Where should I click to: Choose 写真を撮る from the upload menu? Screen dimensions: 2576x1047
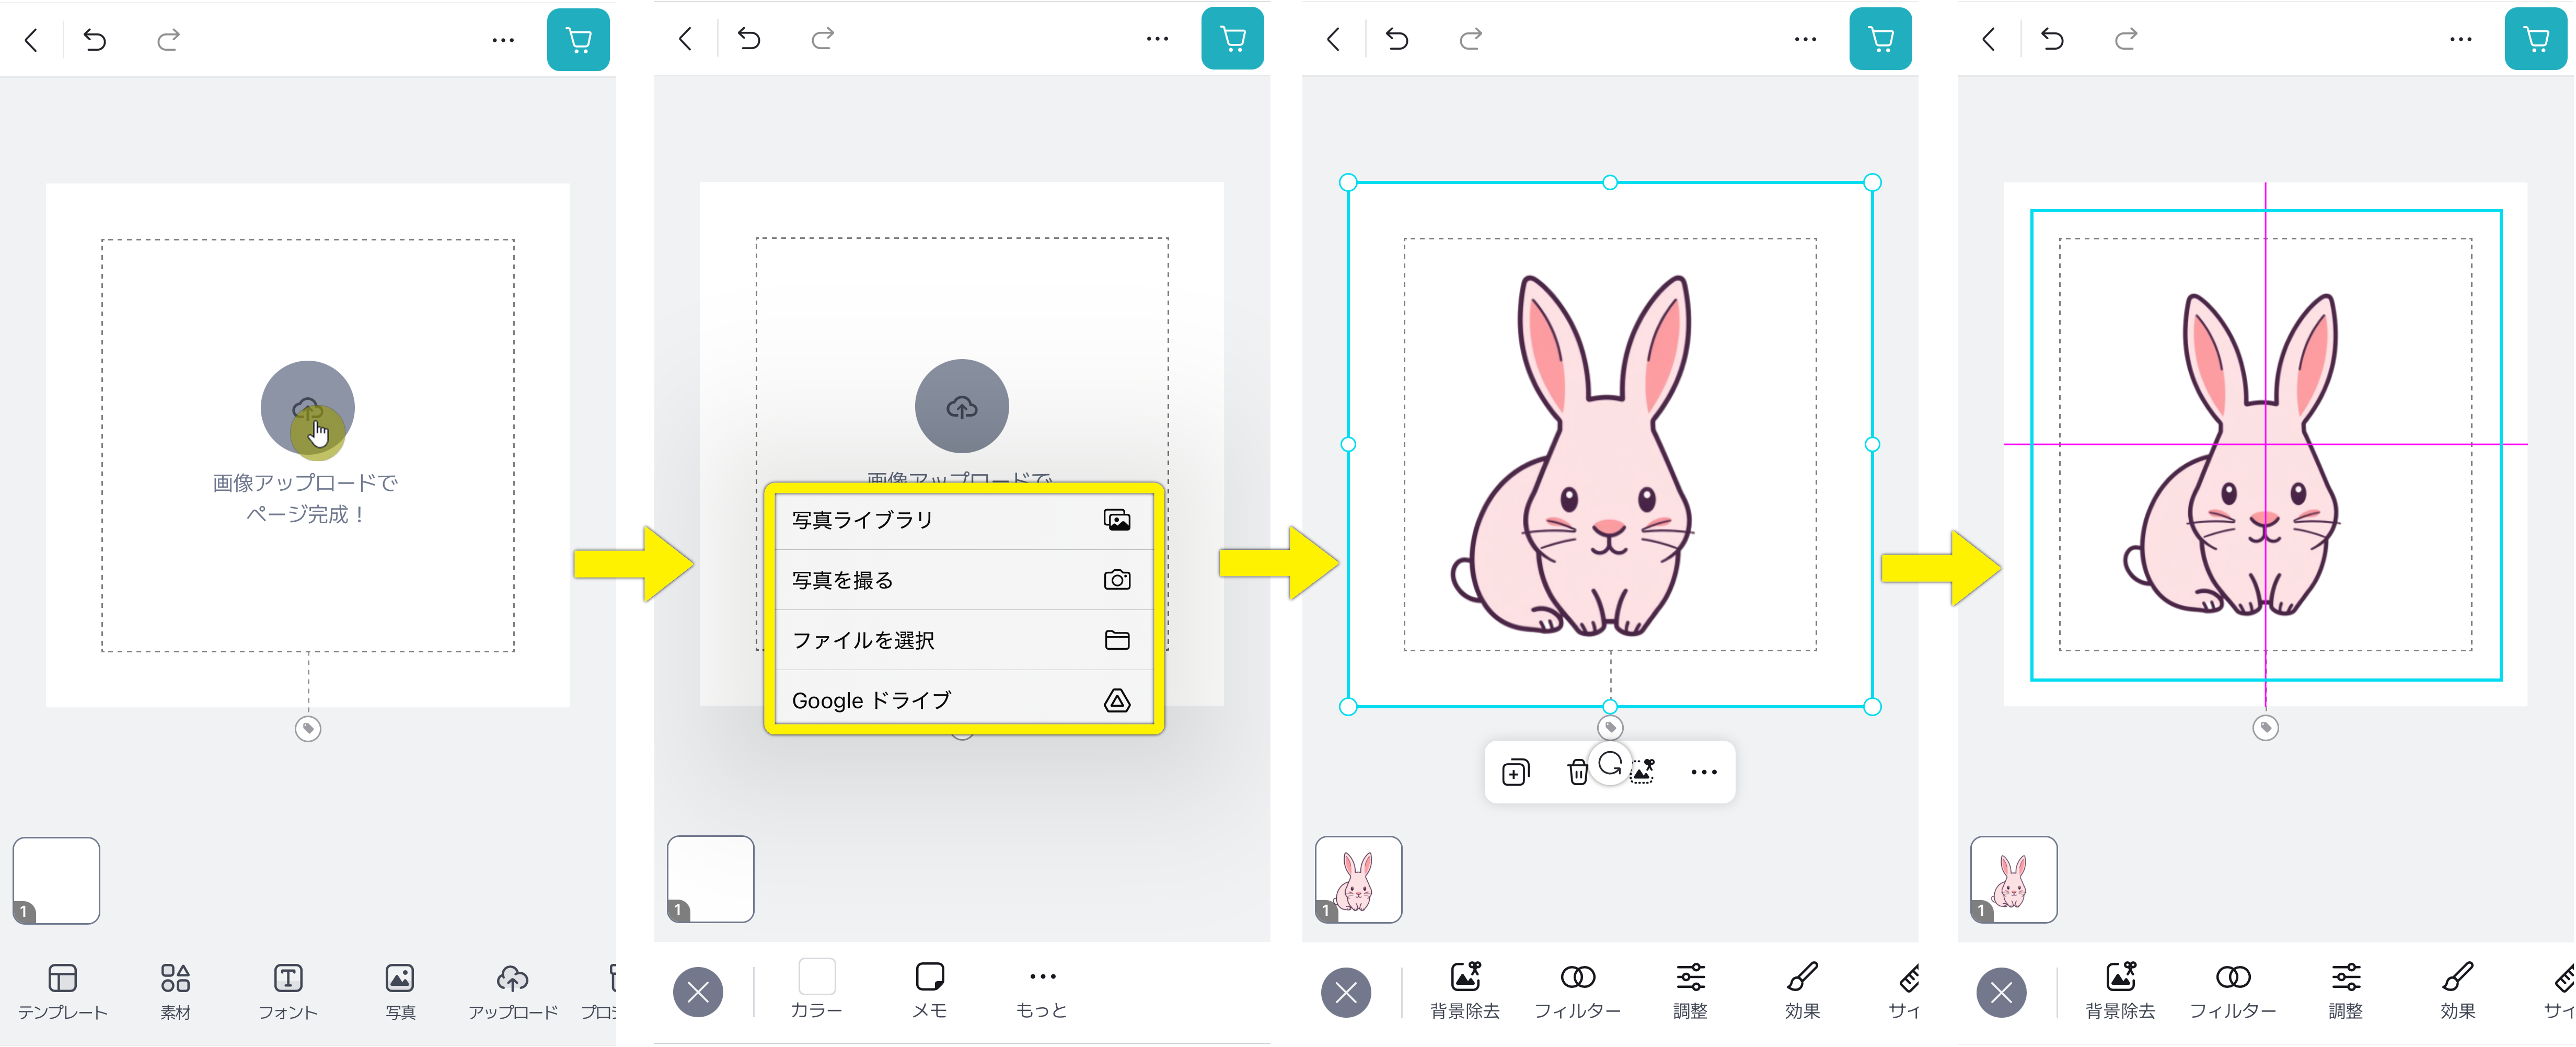tap(963, 580)
